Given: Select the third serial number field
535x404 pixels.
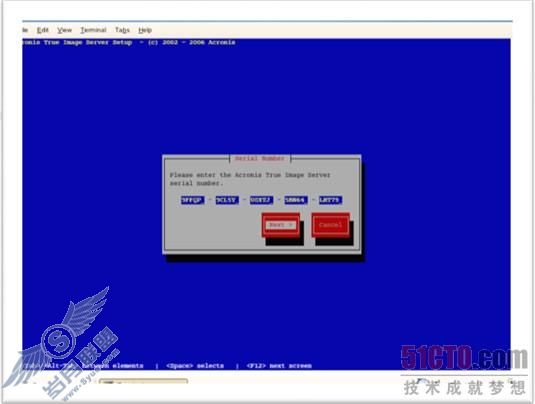Looking at the screenshot, I should click(261, 200).
